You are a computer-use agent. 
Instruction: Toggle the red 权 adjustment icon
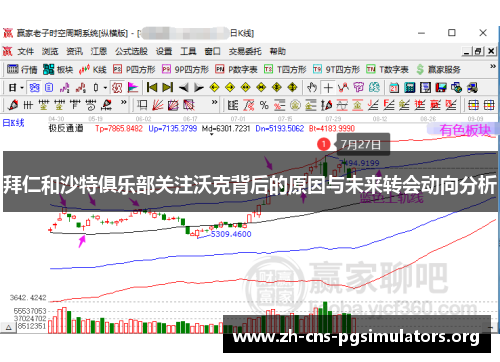click(117, 87)
